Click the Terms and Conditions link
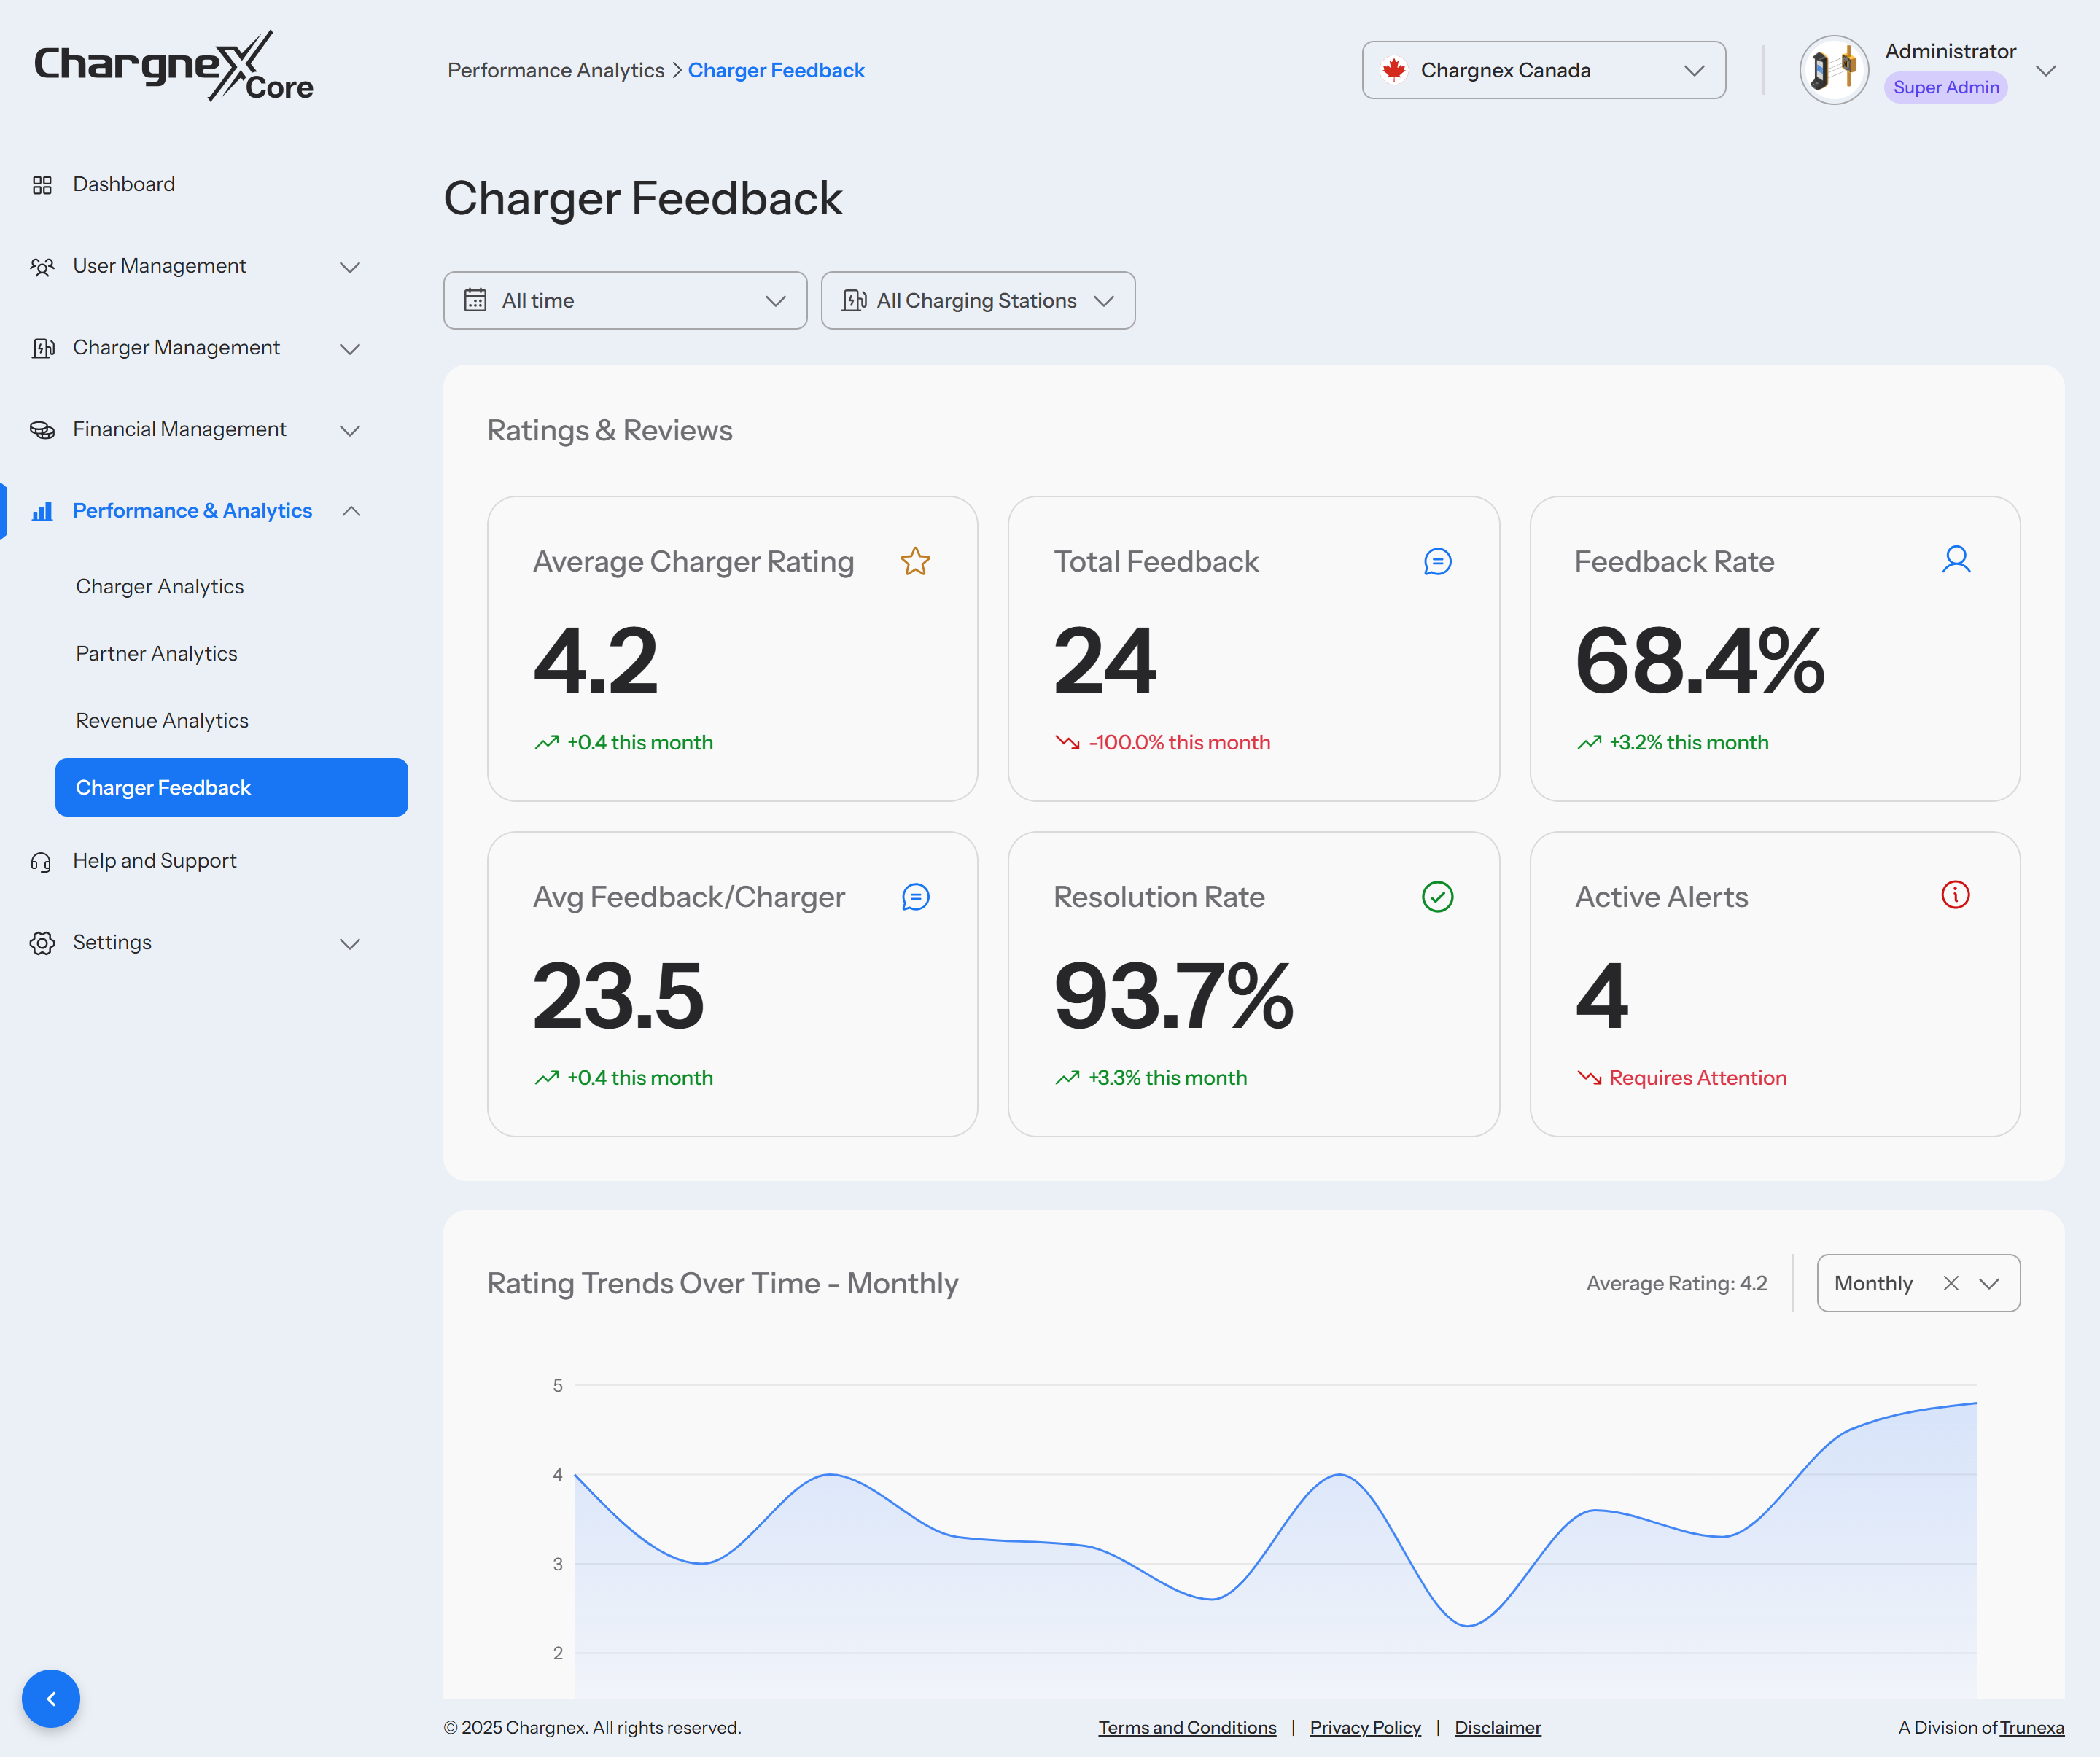 coord(1187,1727)
